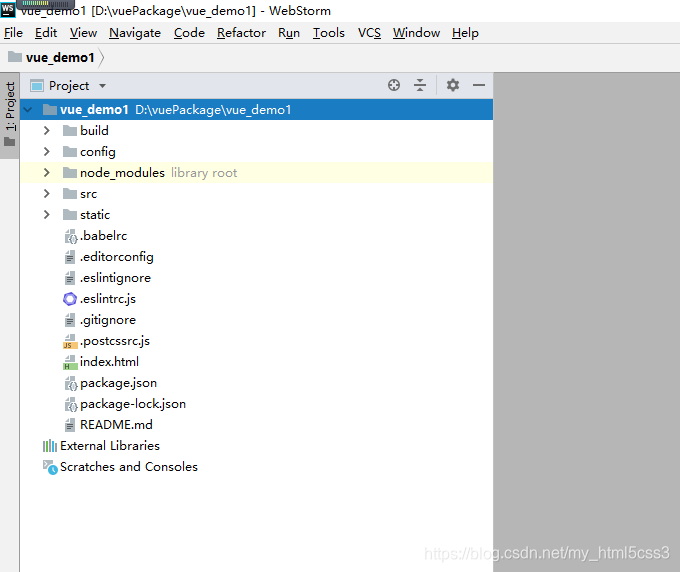
Task: Click the node_modules folder icon
Action: (70, 173)
